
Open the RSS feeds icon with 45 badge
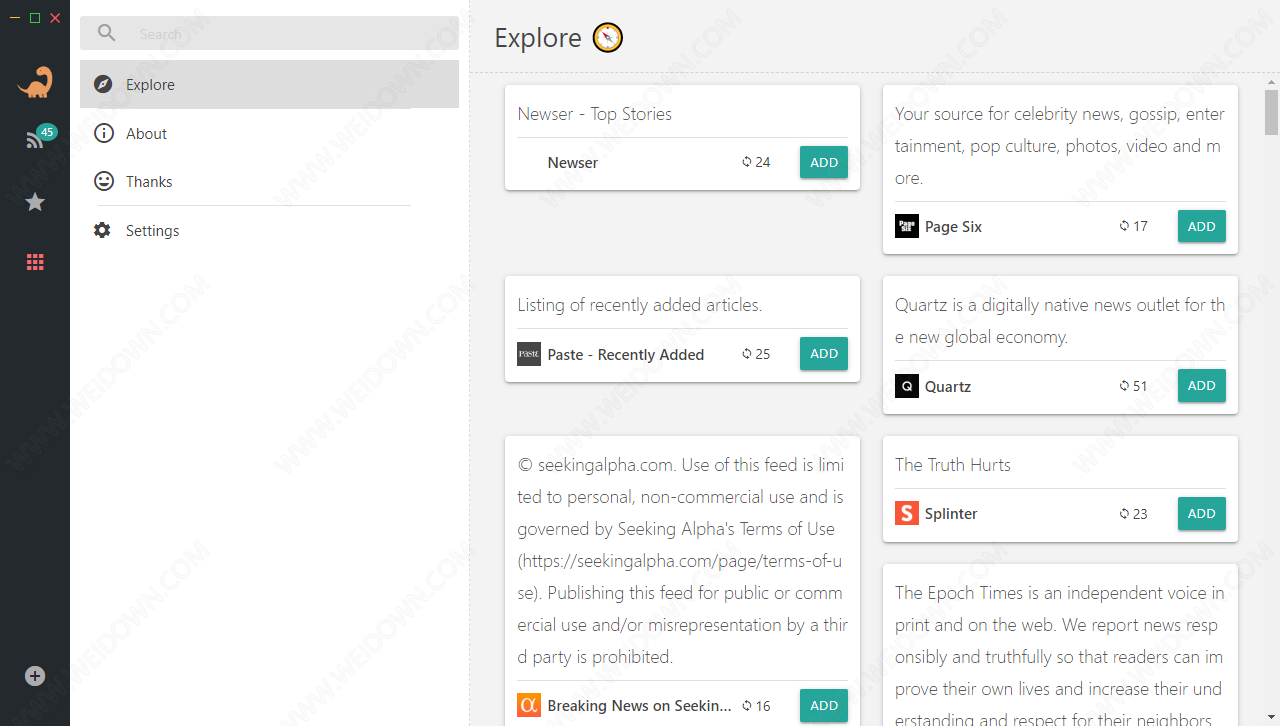(x=35, y=141)
